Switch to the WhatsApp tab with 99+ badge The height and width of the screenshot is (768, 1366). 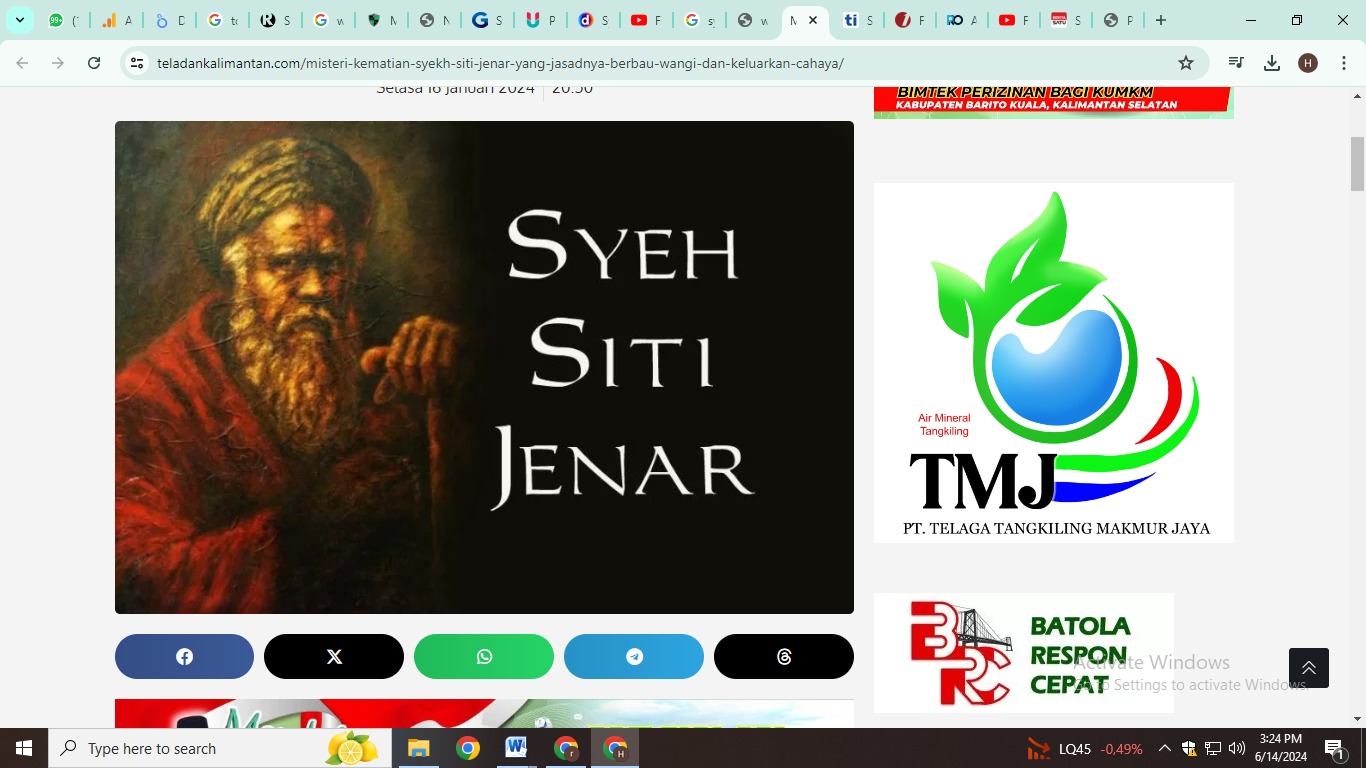coord(63,20)
